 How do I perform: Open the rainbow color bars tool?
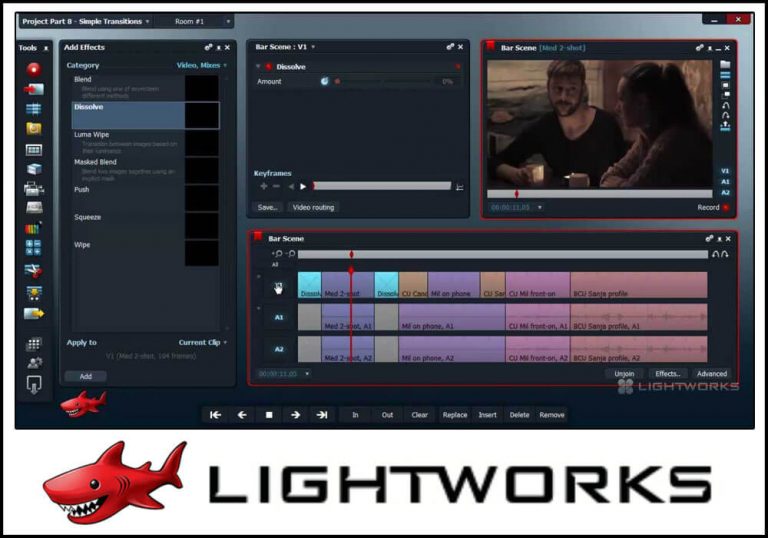[x=33, y=228]
